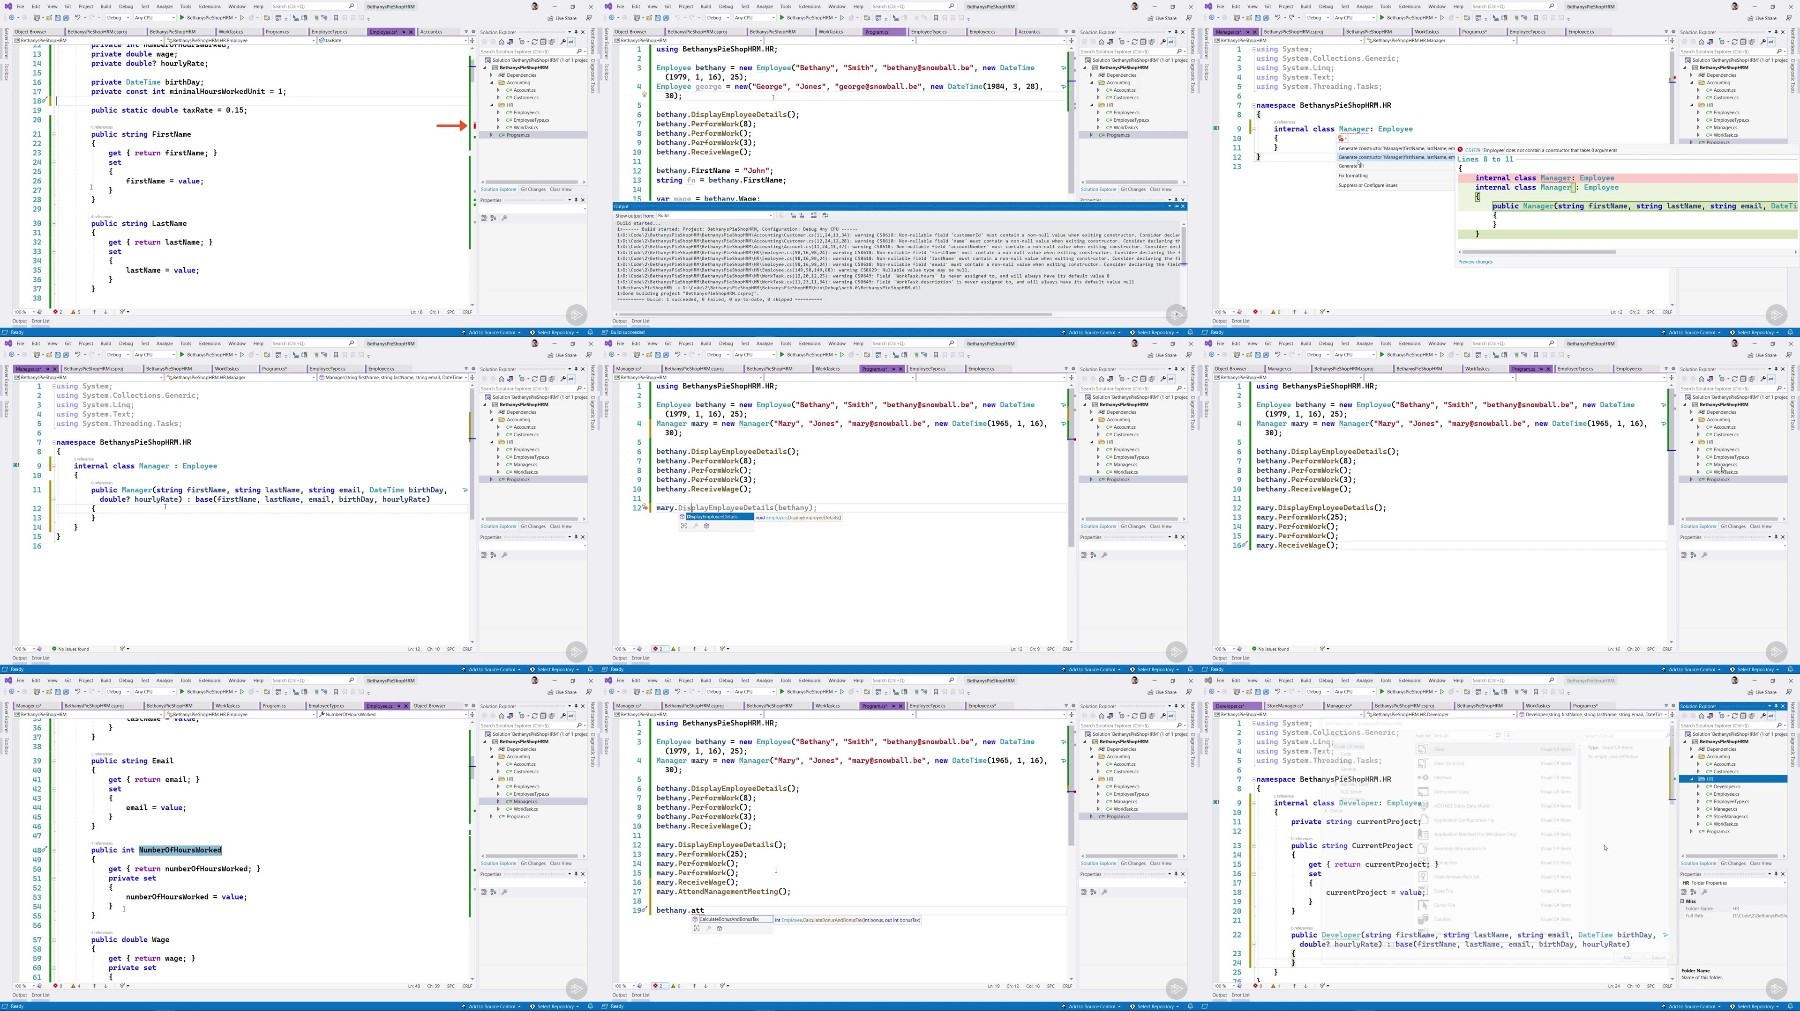
Task: Switch HR Folder Properties to Alphabetical sort
Action: point(1693,892)
